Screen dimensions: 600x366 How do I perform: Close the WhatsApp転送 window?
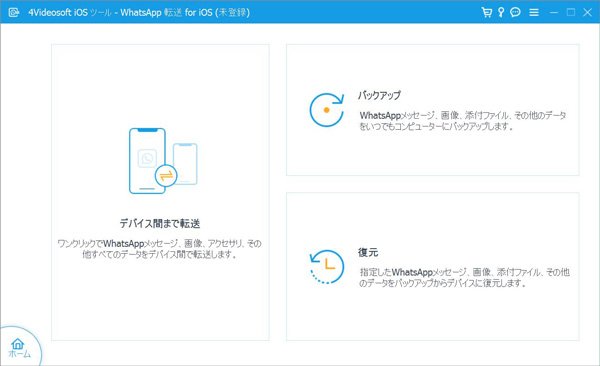click(587, 12)
